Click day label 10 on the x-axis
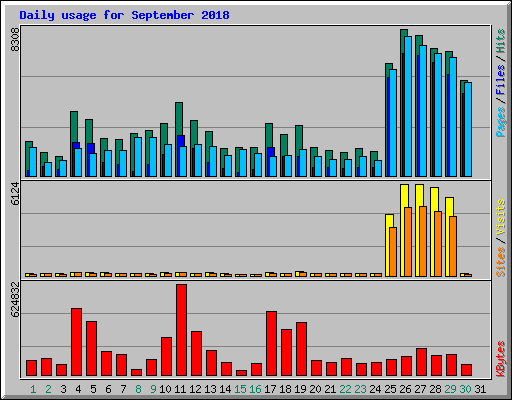The image size is (512, 400). click(x=165, y=389)
